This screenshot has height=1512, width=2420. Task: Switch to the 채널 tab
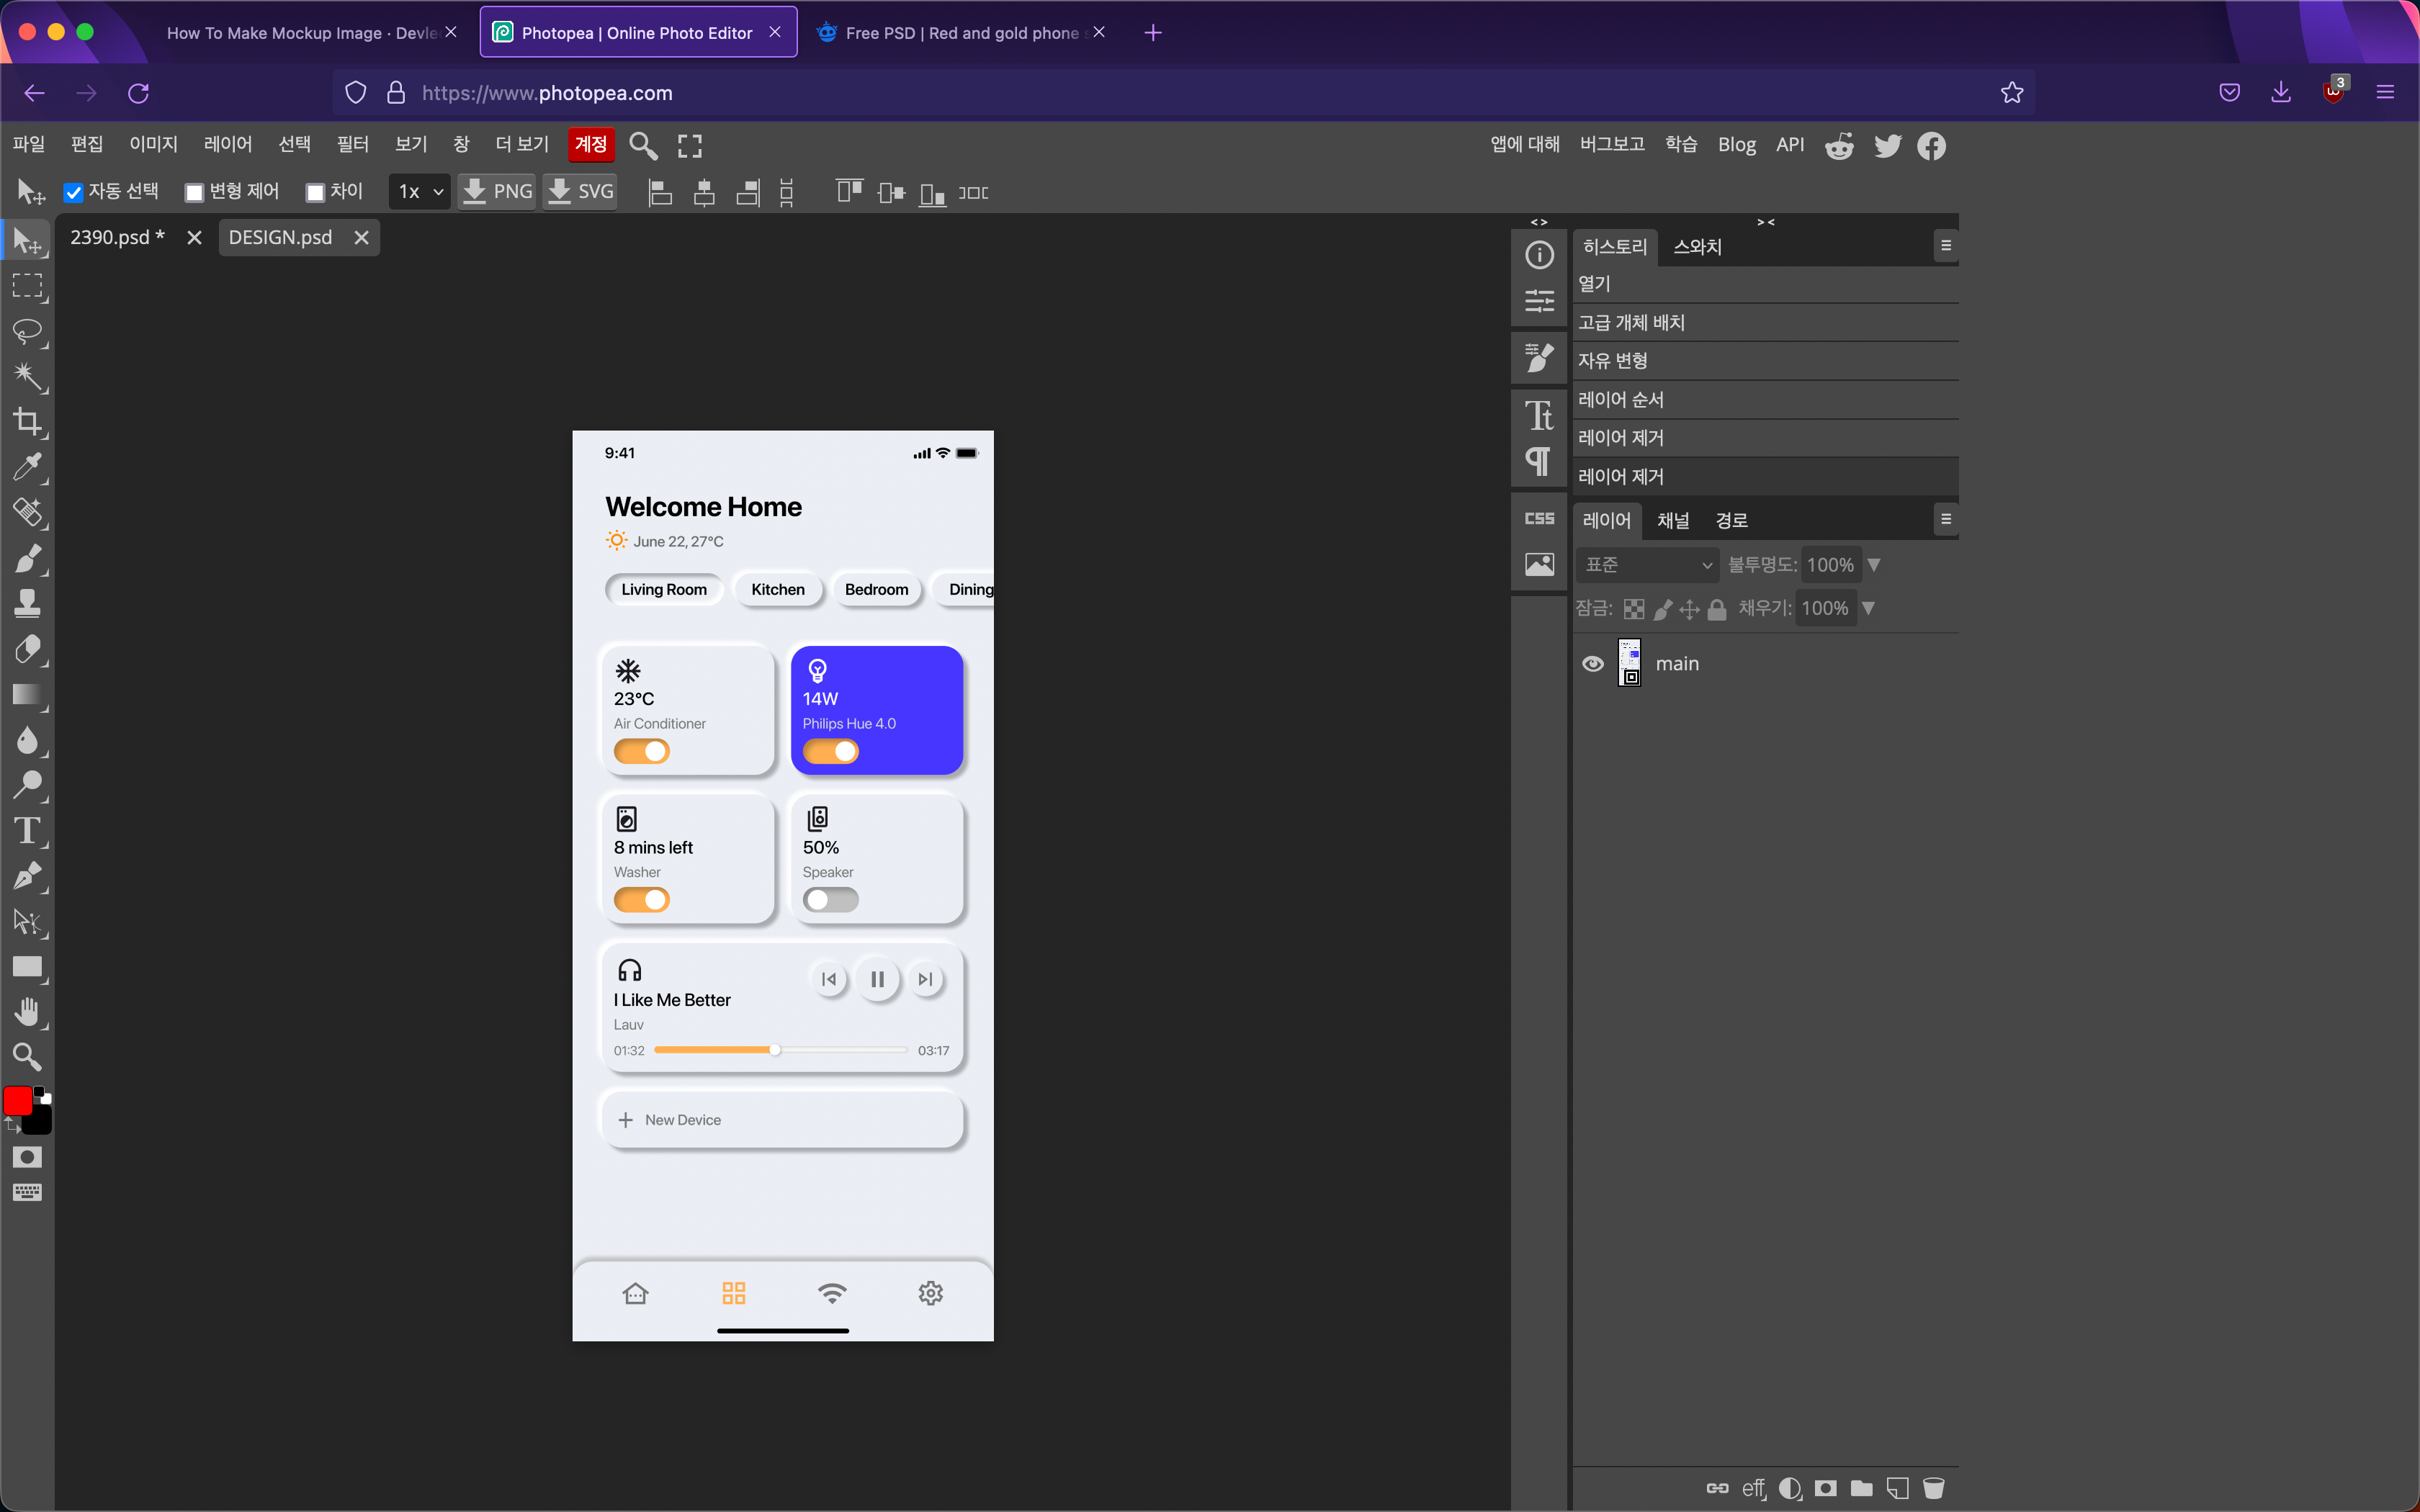[1673, 521]
